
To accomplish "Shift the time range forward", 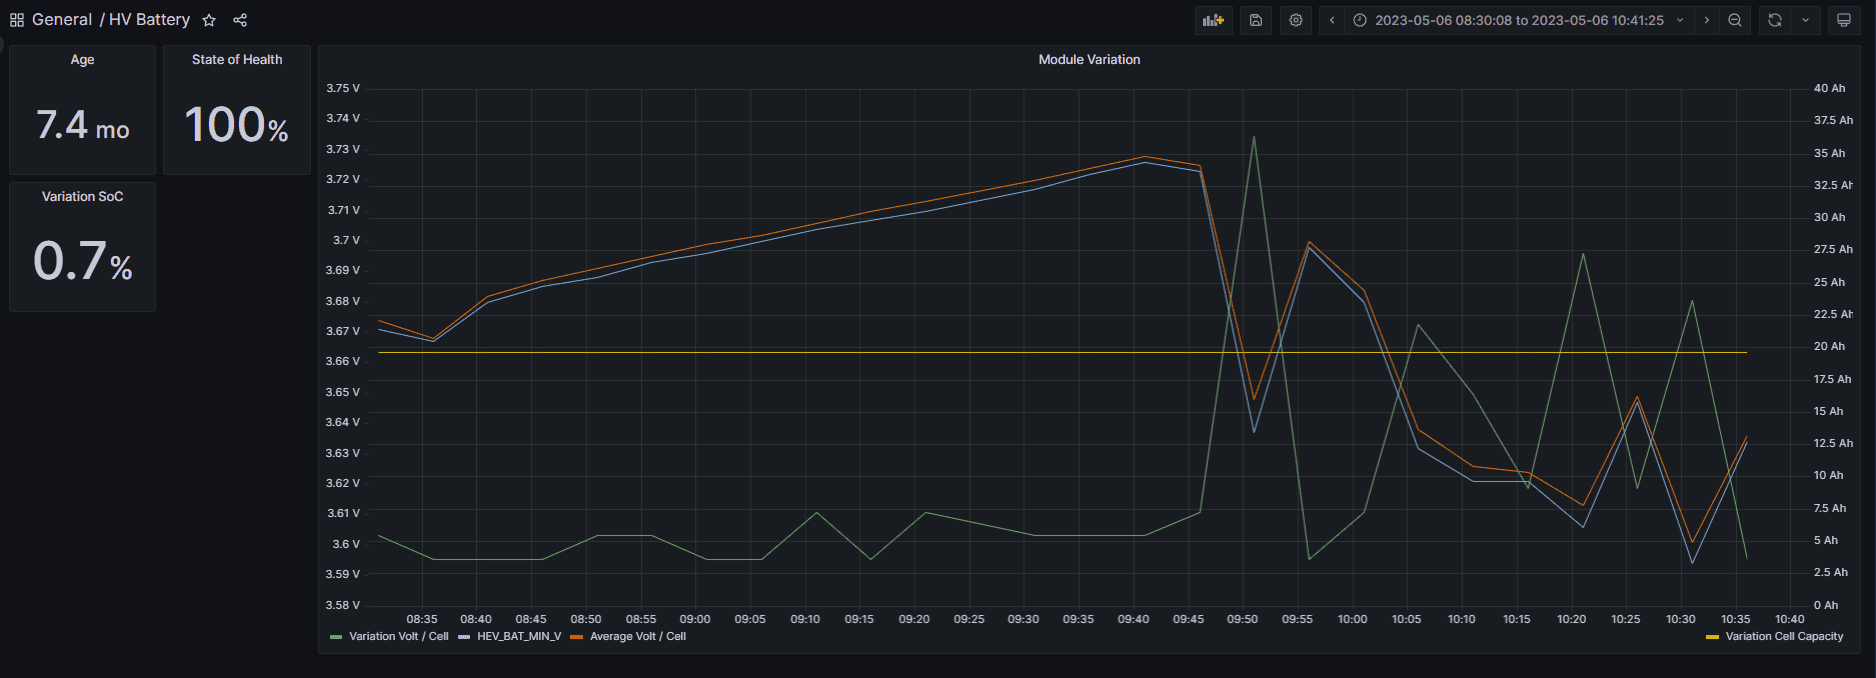I will [x=1707, y=20].
